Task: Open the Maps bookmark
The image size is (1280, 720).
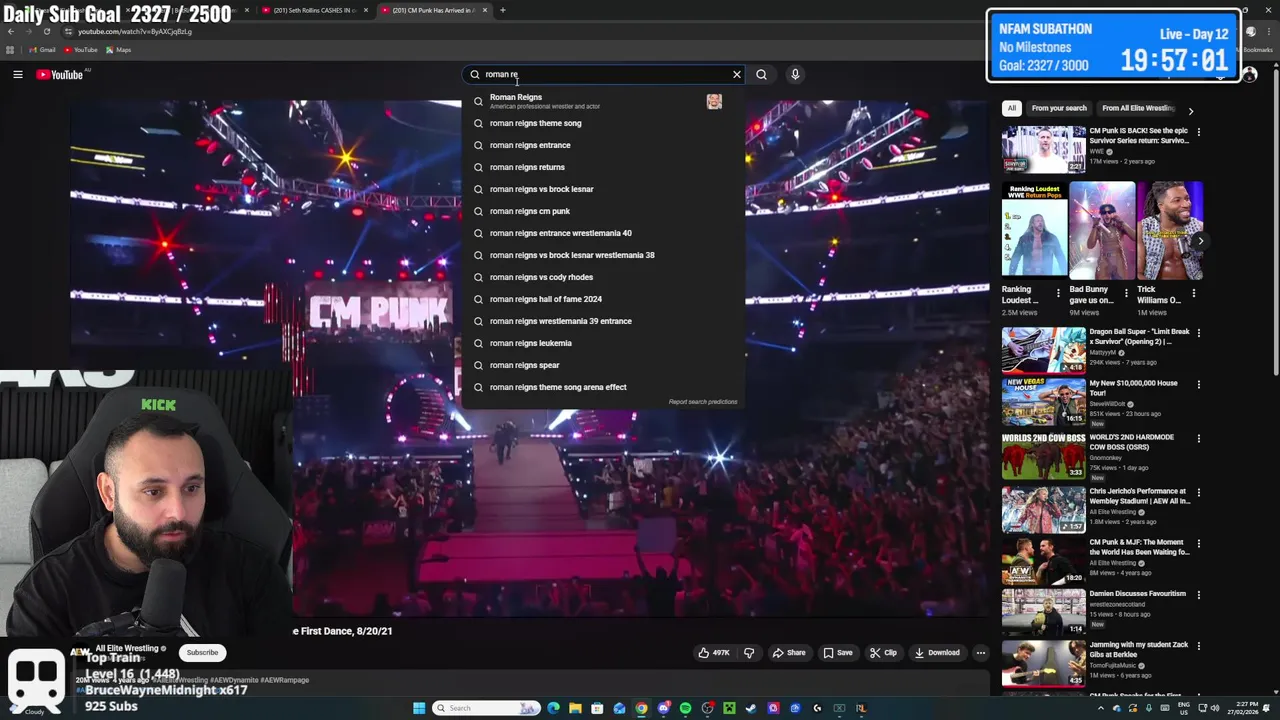Action: pyautogui.click(x=118, y=49)
